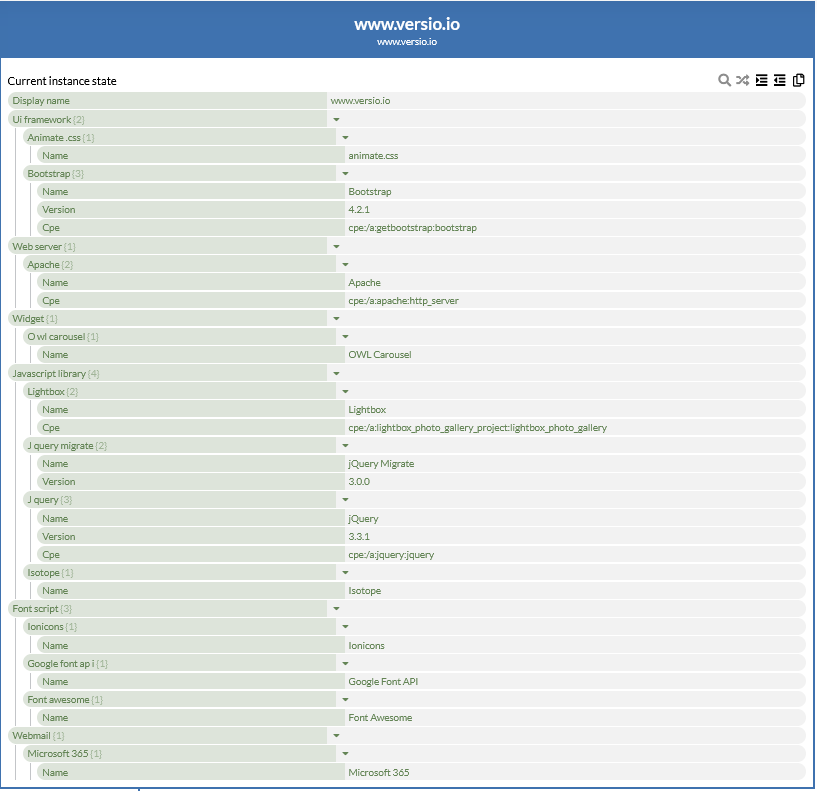Select the Webmail tree label
The image size is (817, 791).
click(x=31, y=736)
